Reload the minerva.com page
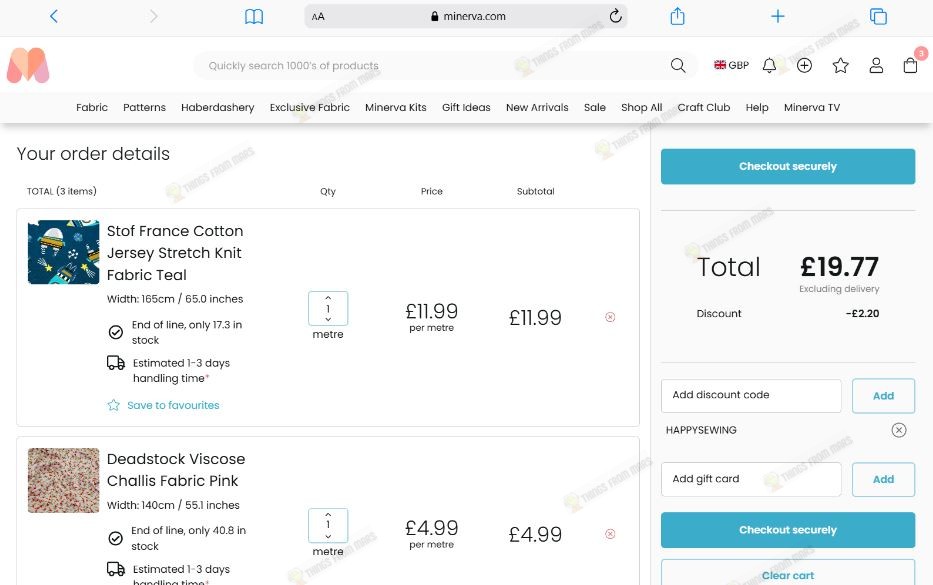Screen dimensions: 933x585 (x=615, y=16)
